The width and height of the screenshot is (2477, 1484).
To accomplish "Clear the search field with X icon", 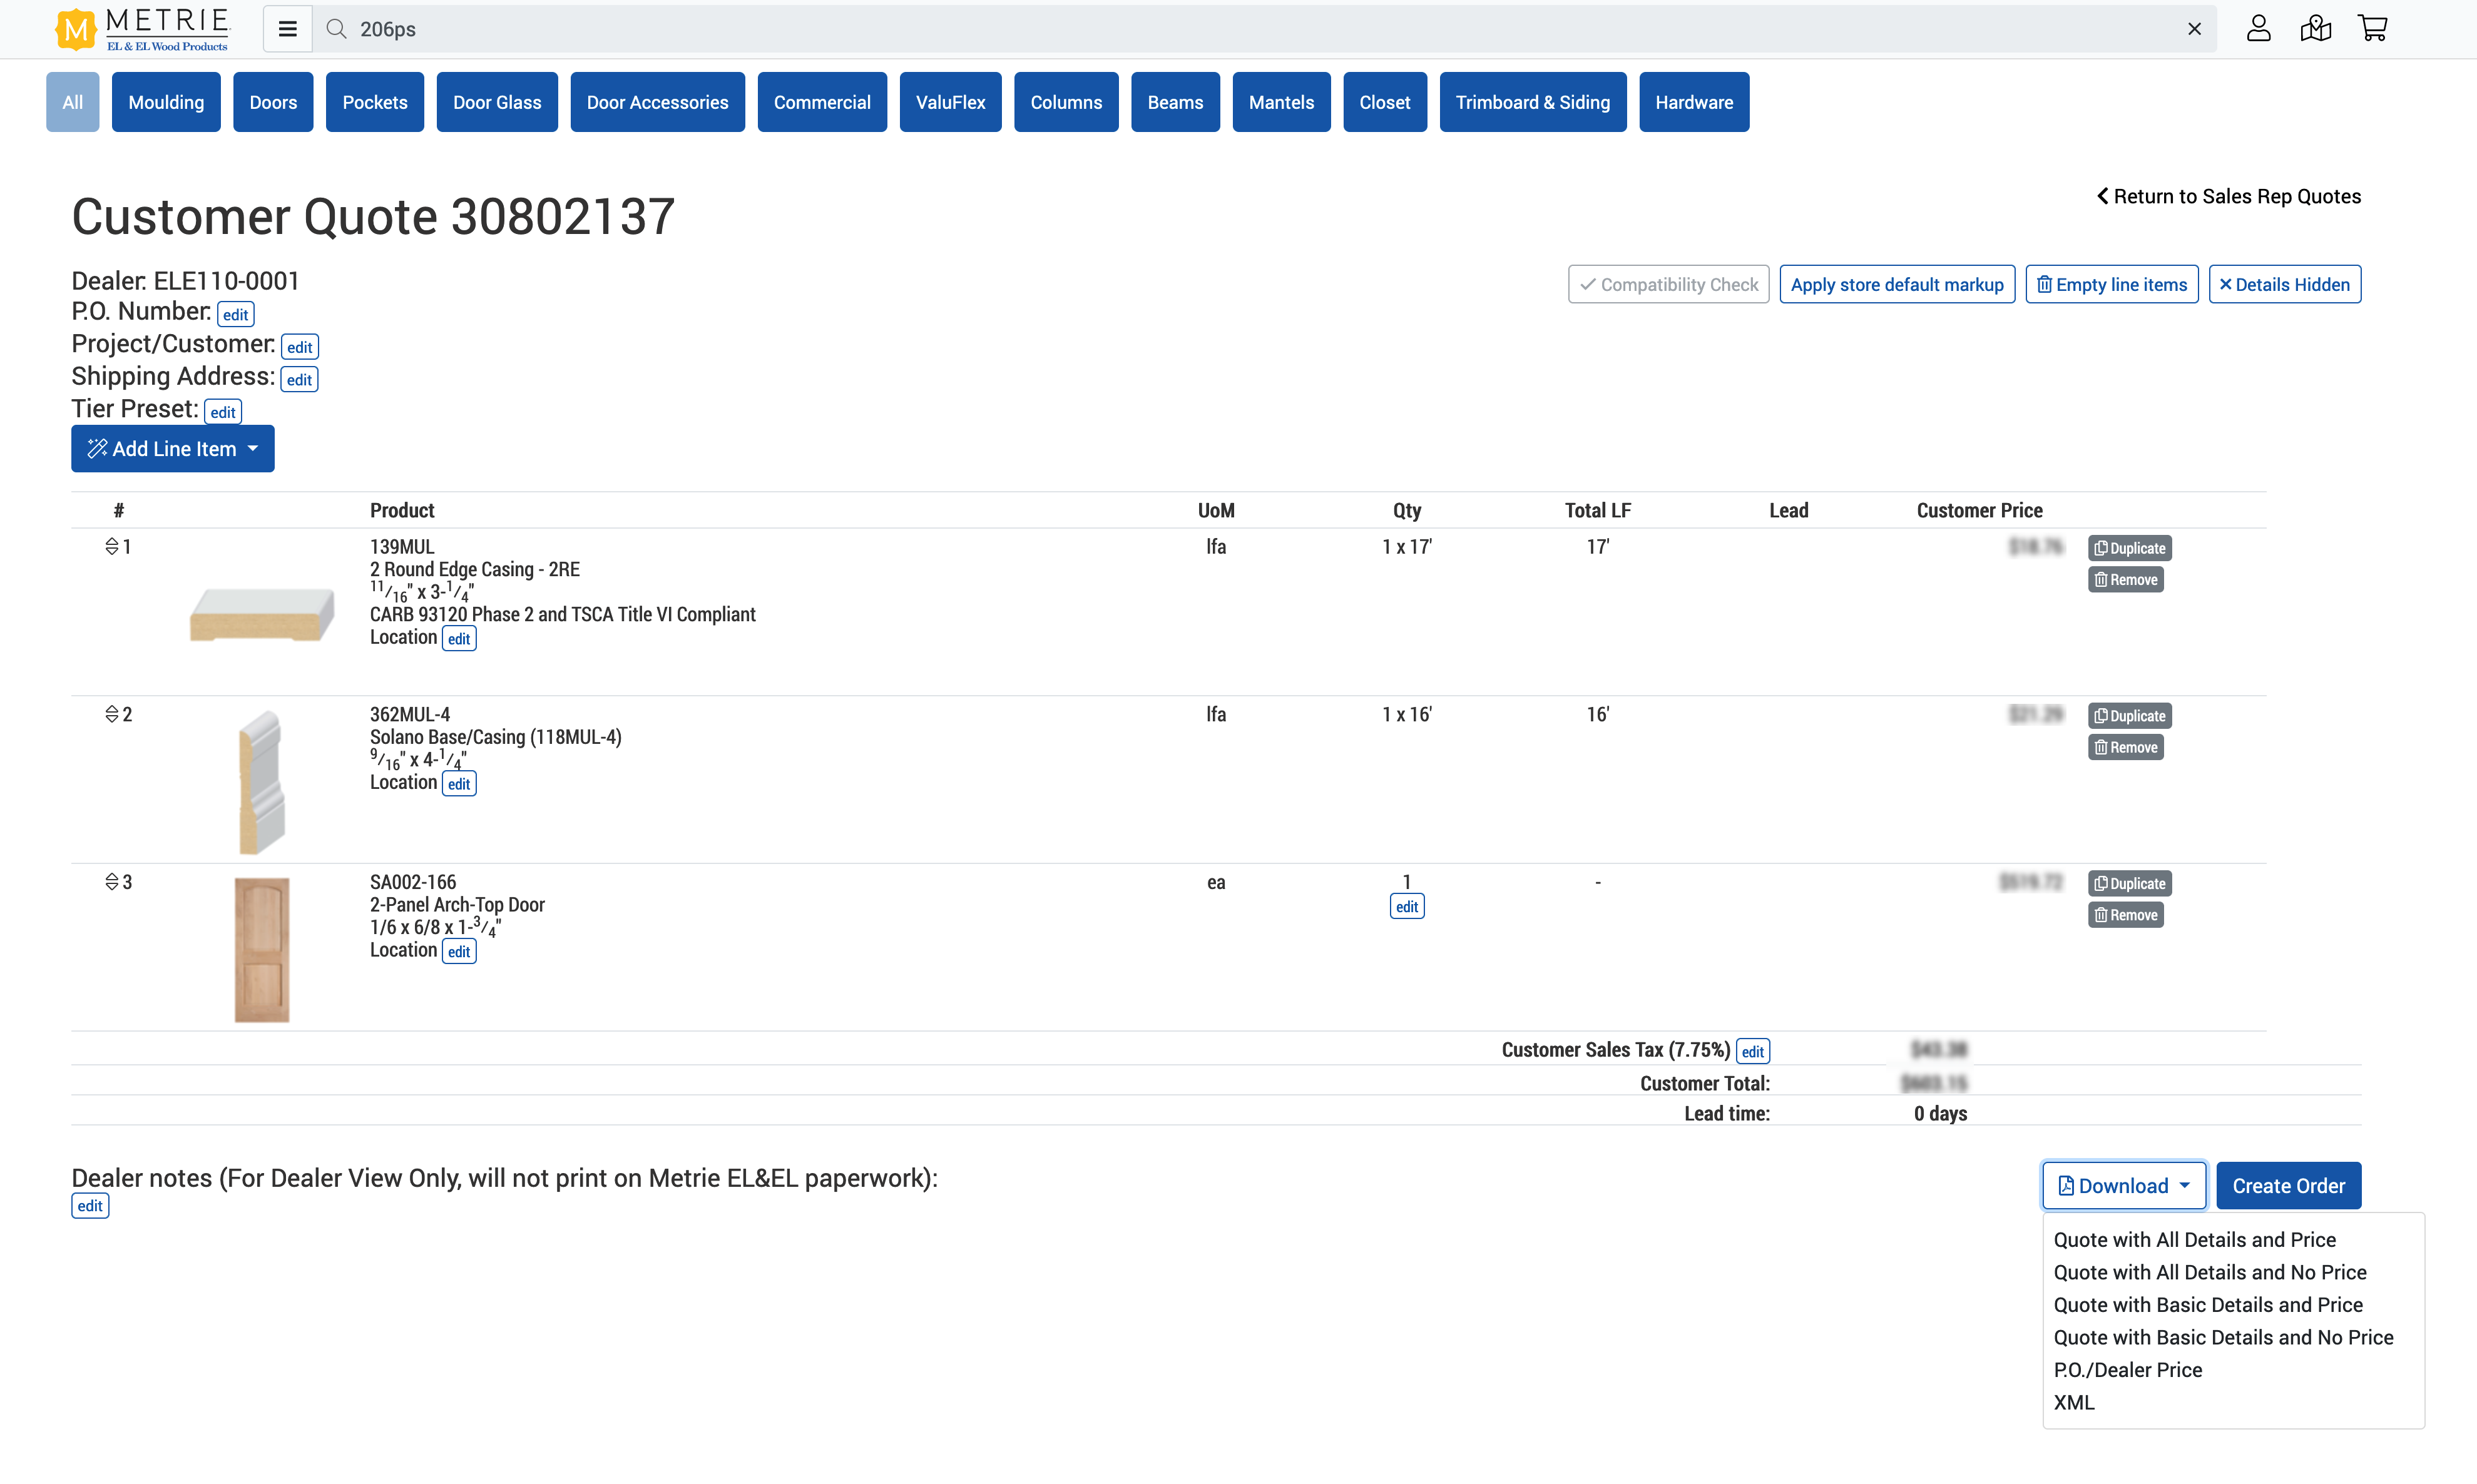I will tap(2194, 29).
